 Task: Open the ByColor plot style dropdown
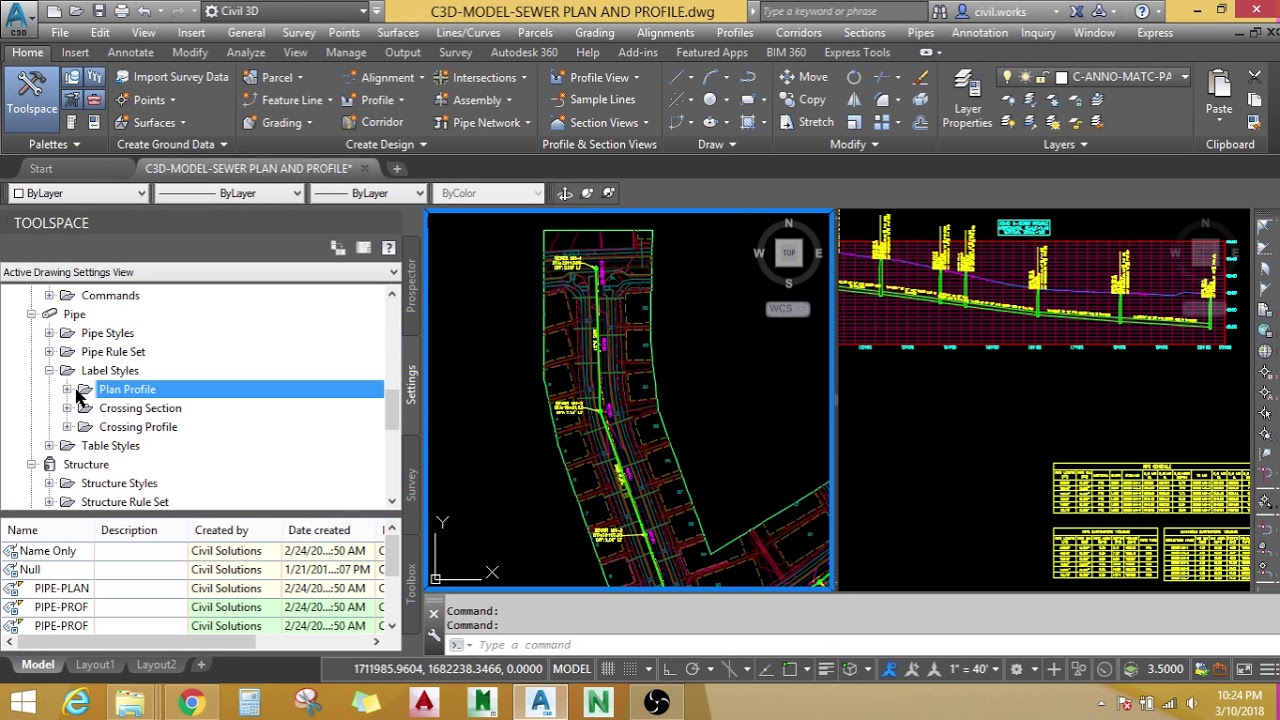488,193
